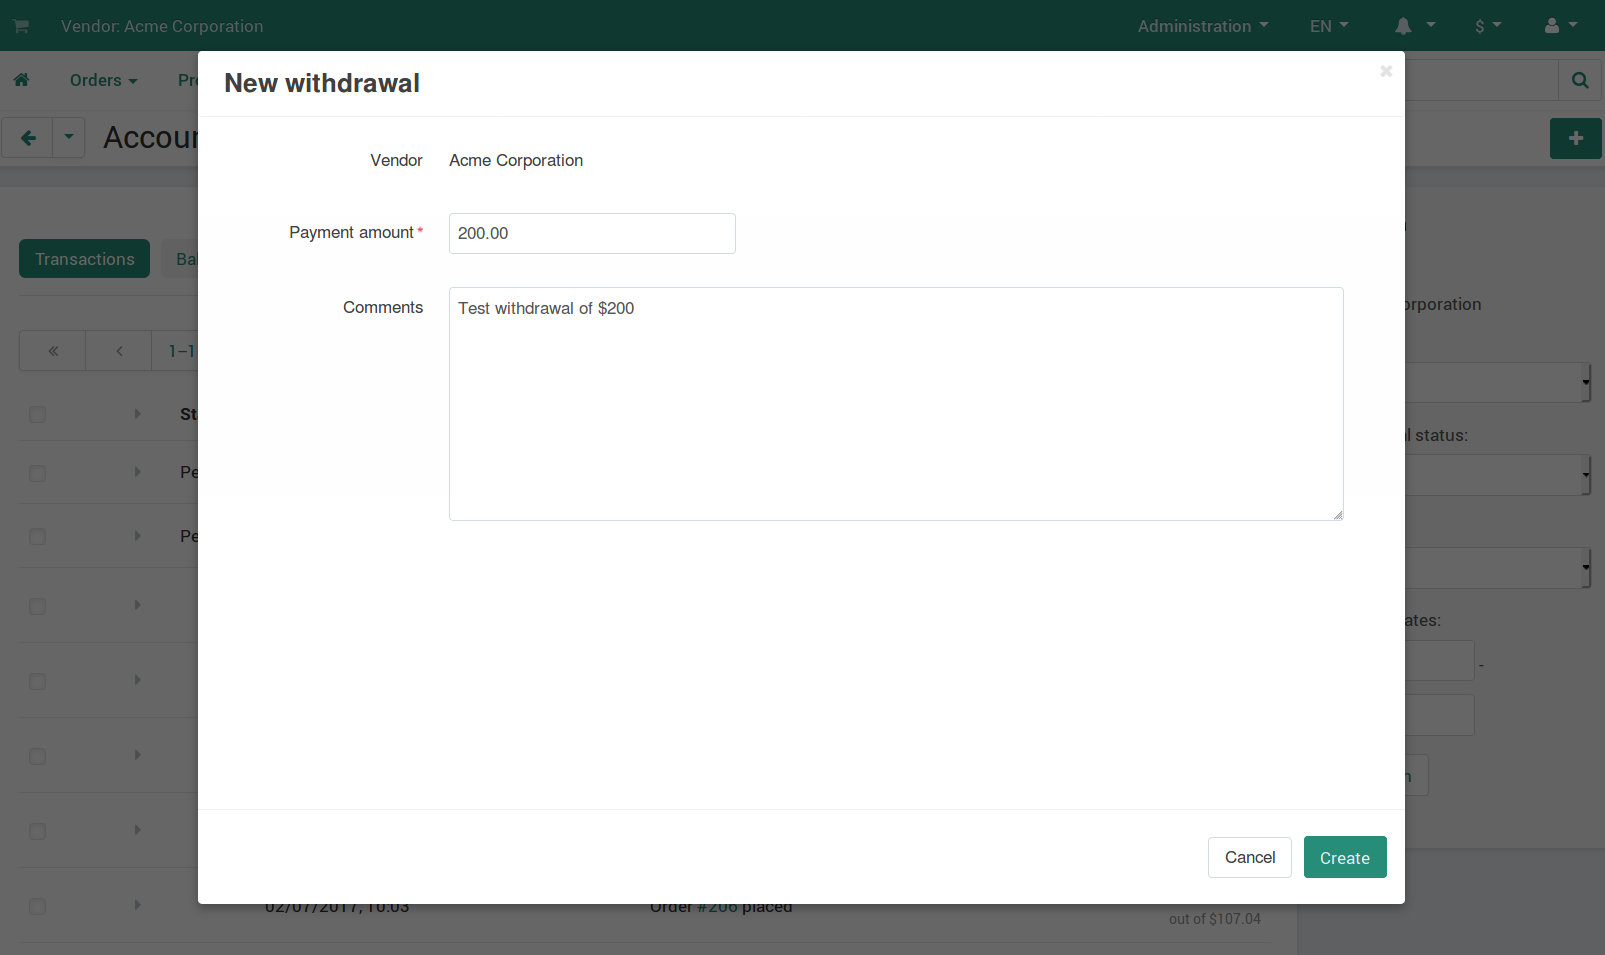Cancel the new withdrawal
Image resolution: width=1605 pixels, height=955 pixels.
[1250, 857]
